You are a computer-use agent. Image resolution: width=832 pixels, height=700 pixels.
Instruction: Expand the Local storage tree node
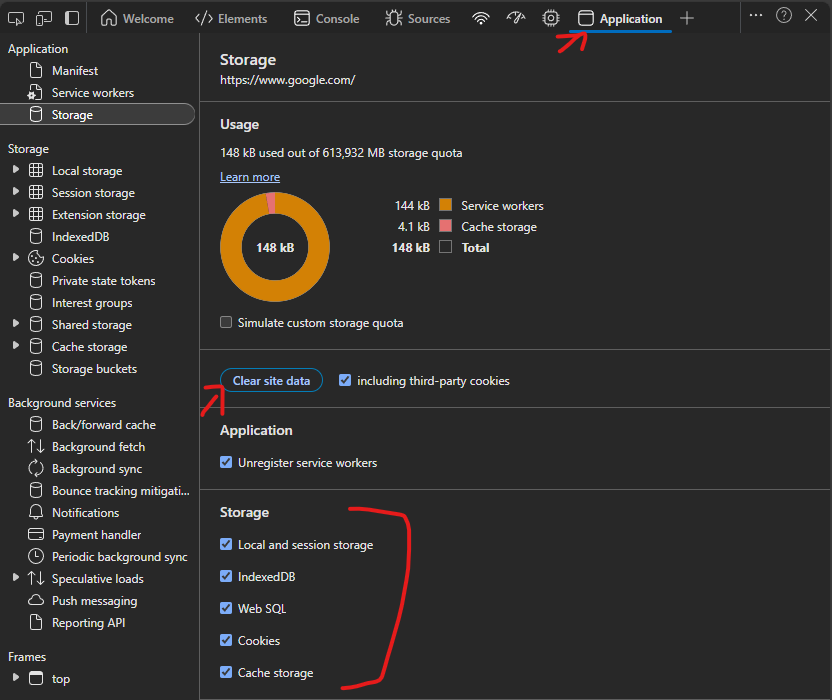pos(16,171)
